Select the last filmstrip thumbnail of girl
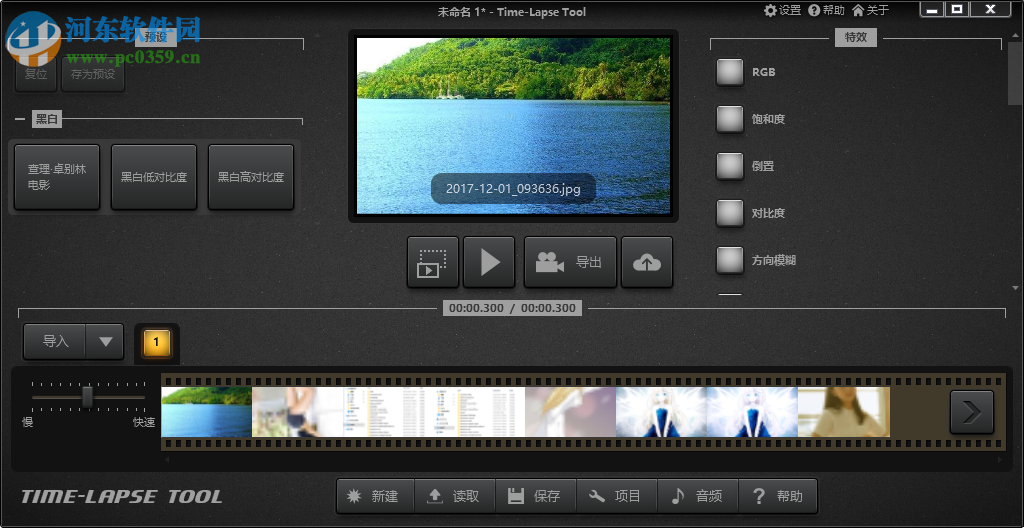The width and height of the screenshot is (1024, 528). click(x=844, y=412)
